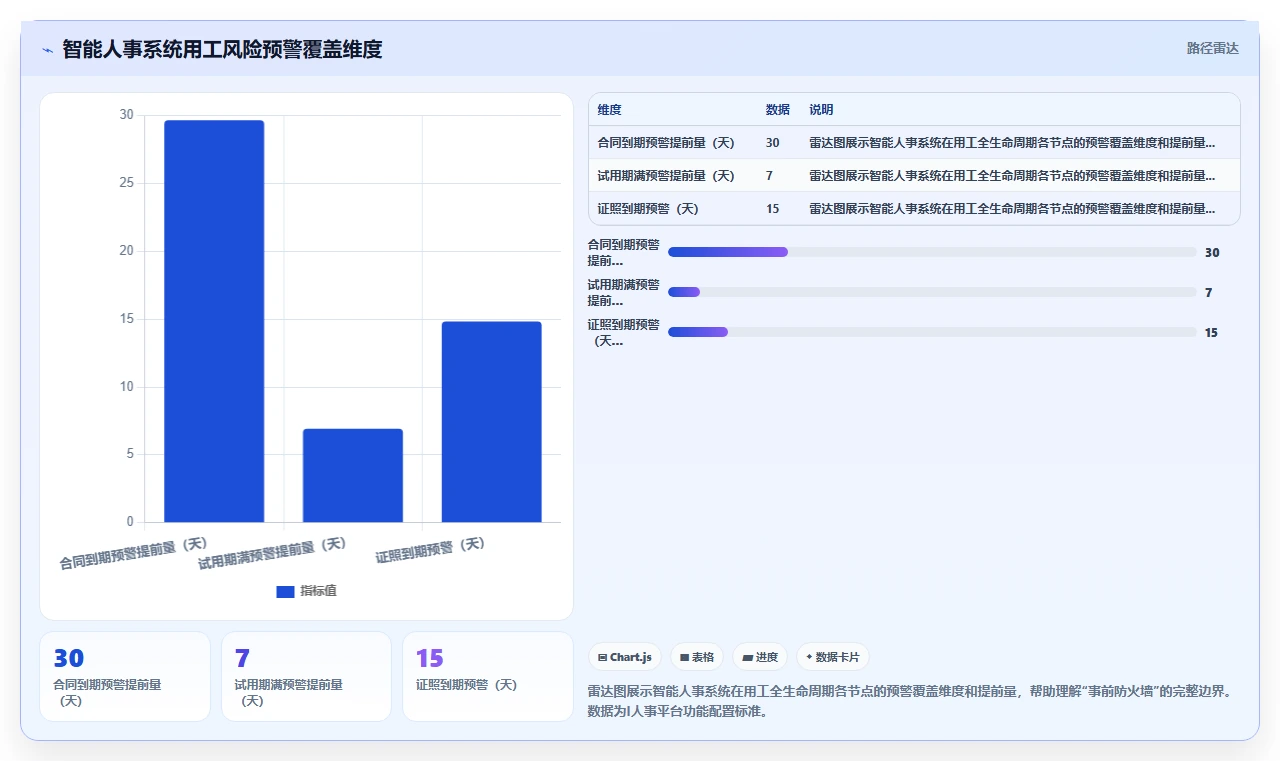Click the tallest bar for 合同到期预警提前量
1280x761 pixels.
point(214,321)
